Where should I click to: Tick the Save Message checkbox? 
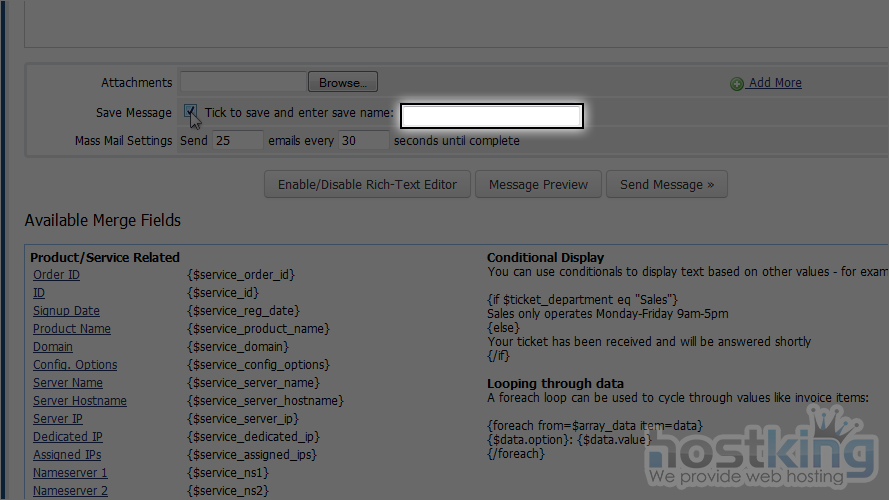pyautogui.click(x=190, y=112)
